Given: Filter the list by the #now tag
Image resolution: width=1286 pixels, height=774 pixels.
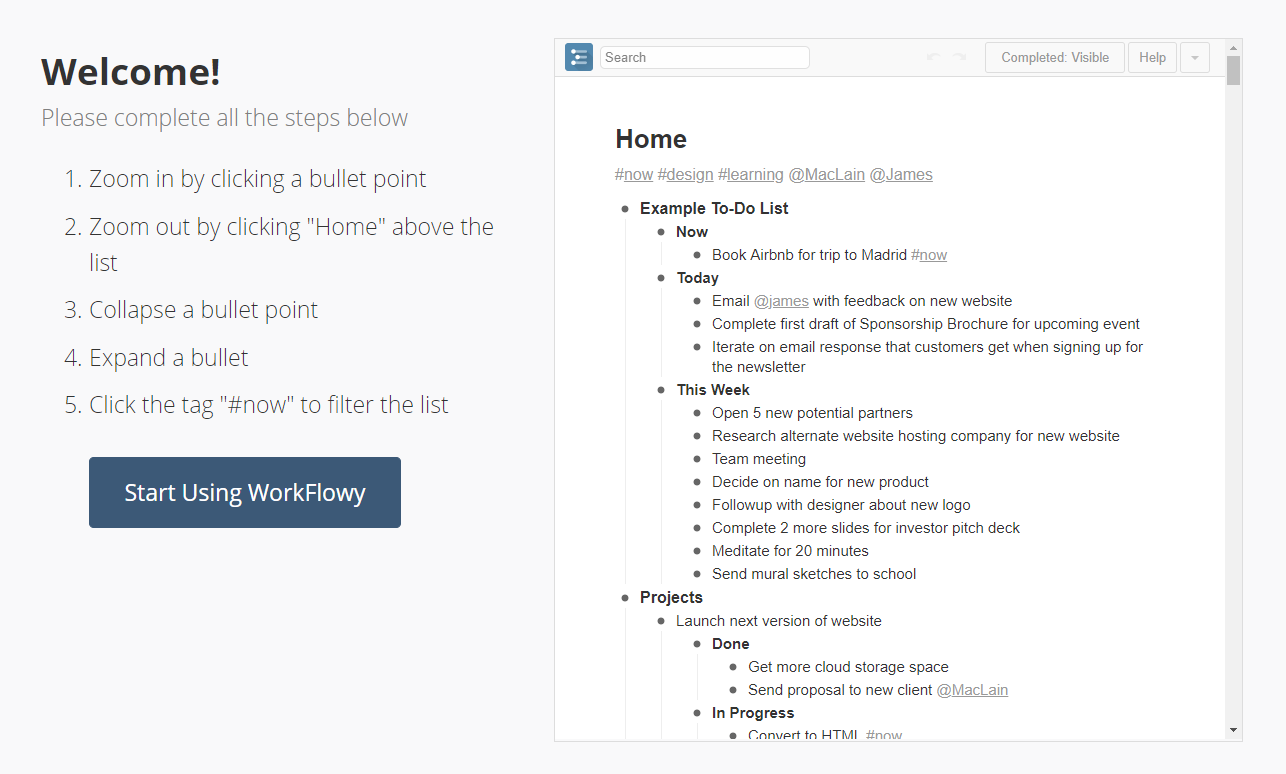Looking at the screenshot, I should click(634, 173).
